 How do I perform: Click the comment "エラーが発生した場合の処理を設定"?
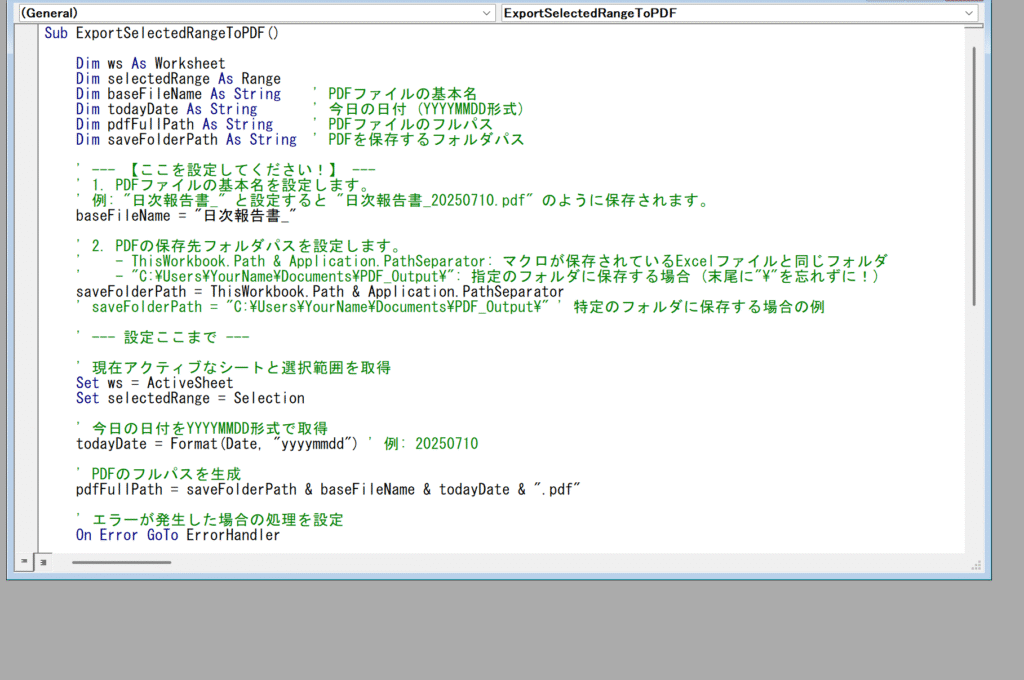pyautogui.click(x=217, y=520)
